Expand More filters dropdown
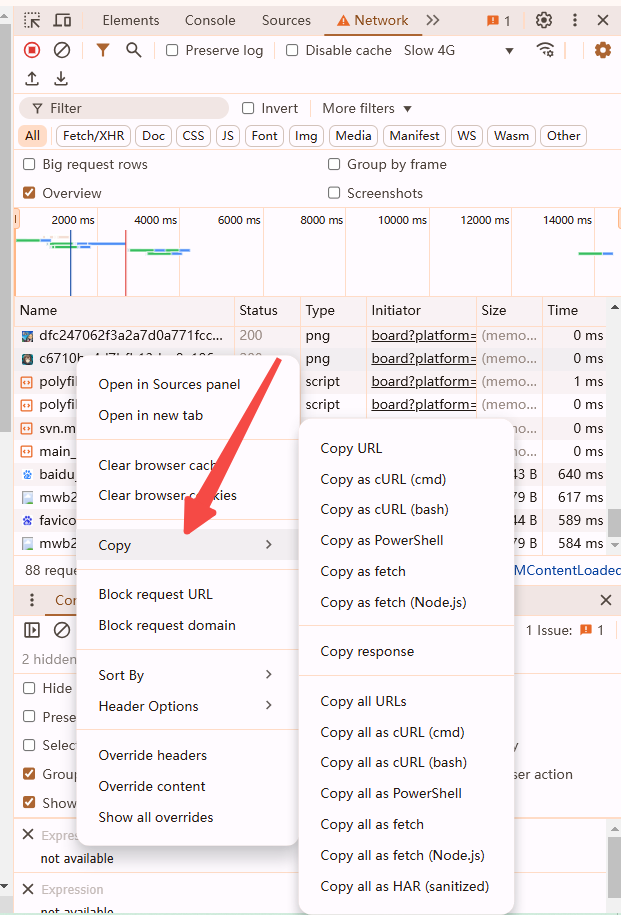This screenshot has width=621, height=915. (367, 108)
